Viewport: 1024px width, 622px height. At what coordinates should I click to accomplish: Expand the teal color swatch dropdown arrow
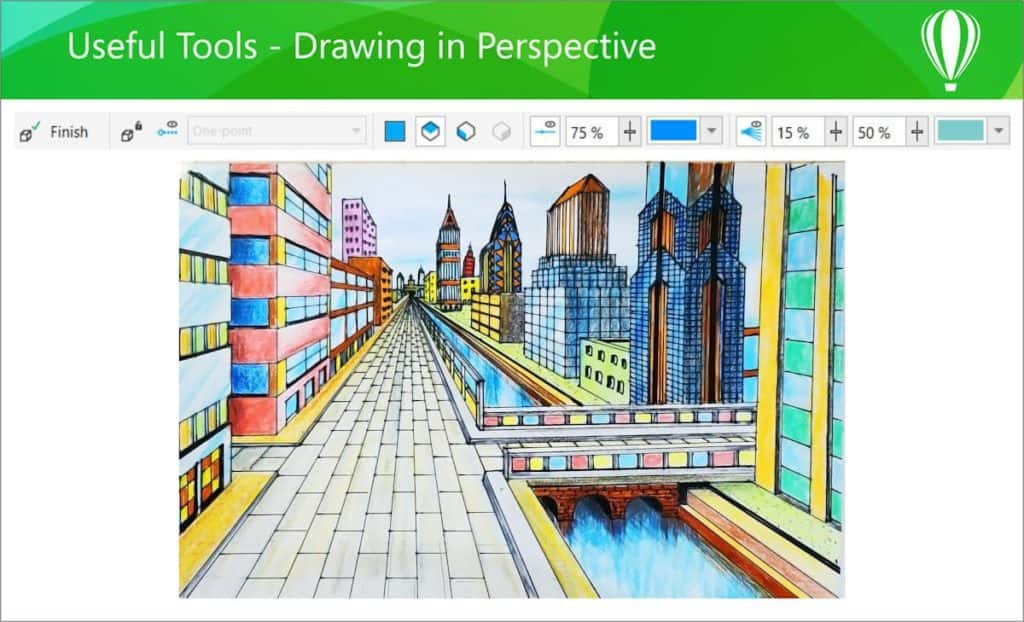(997, 131)
